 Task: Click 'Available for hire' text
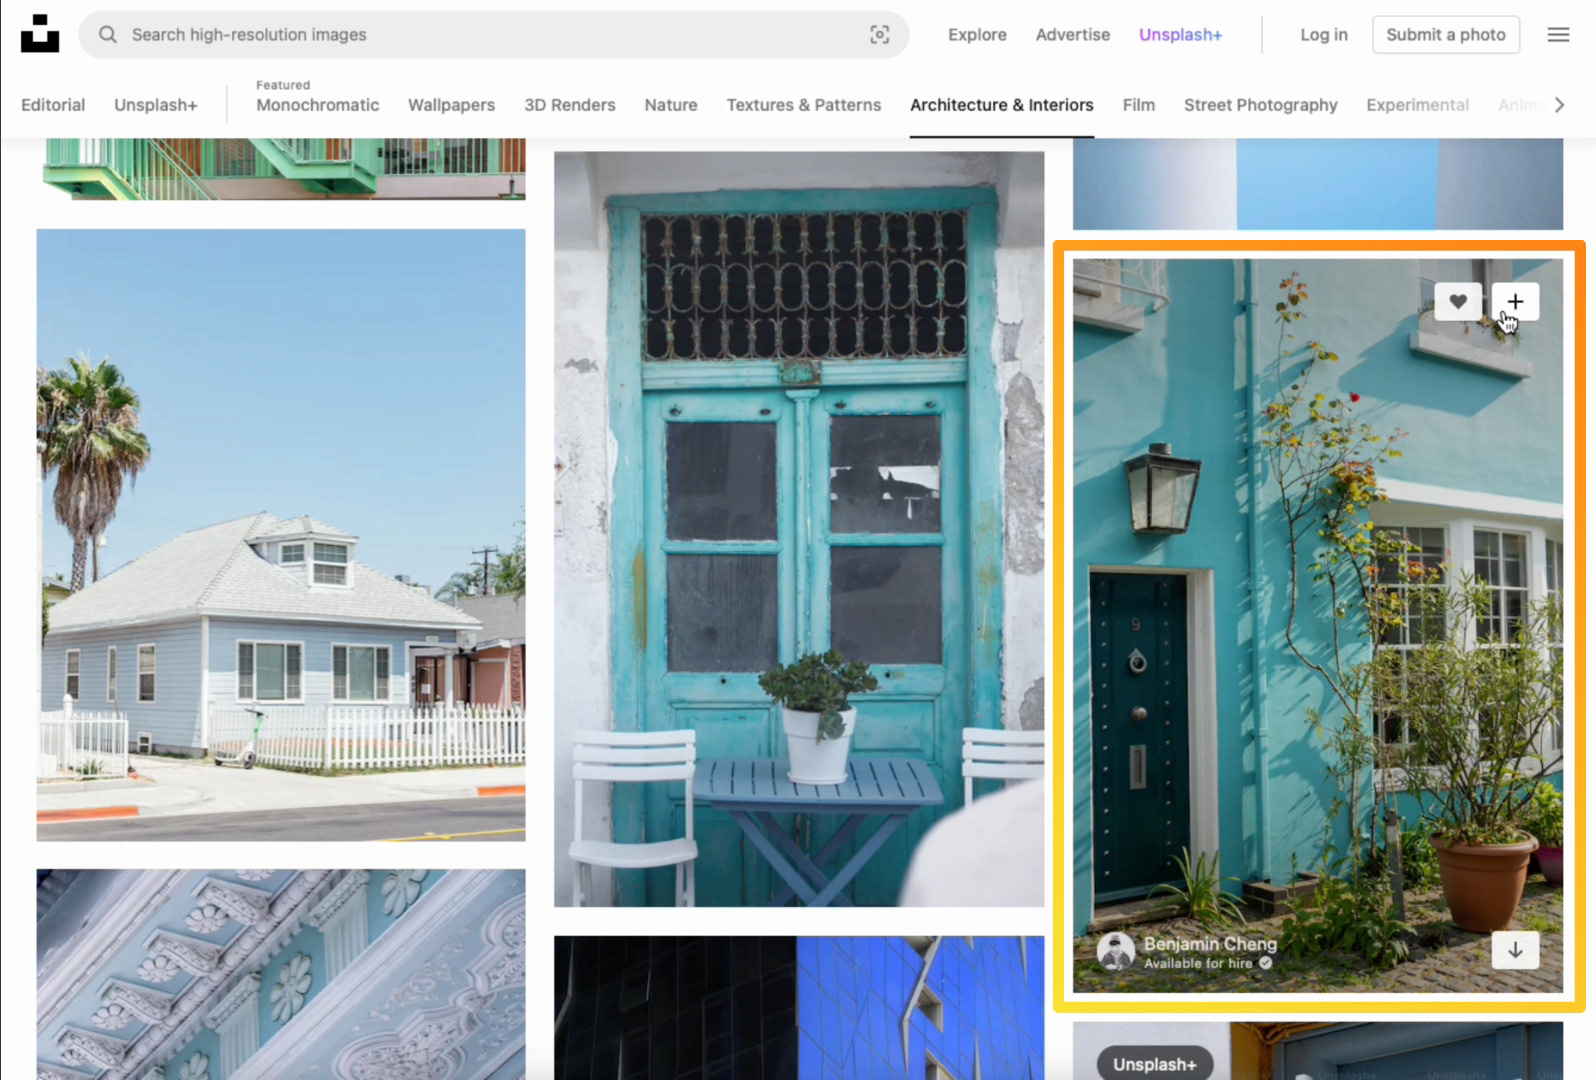point(1198,963)
